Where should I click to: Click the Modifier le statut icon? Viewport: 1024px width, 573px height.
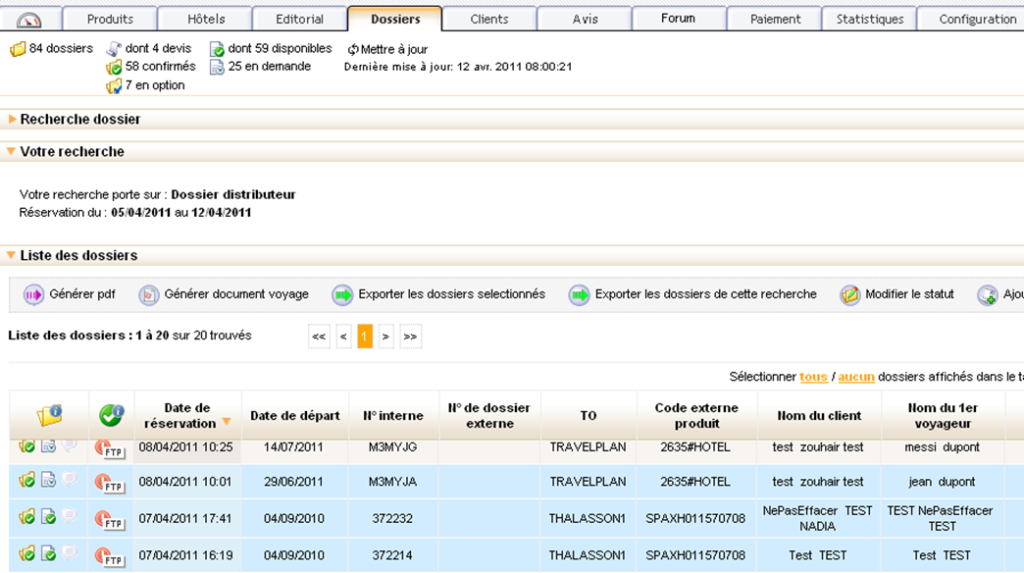[x=850, y=295]
